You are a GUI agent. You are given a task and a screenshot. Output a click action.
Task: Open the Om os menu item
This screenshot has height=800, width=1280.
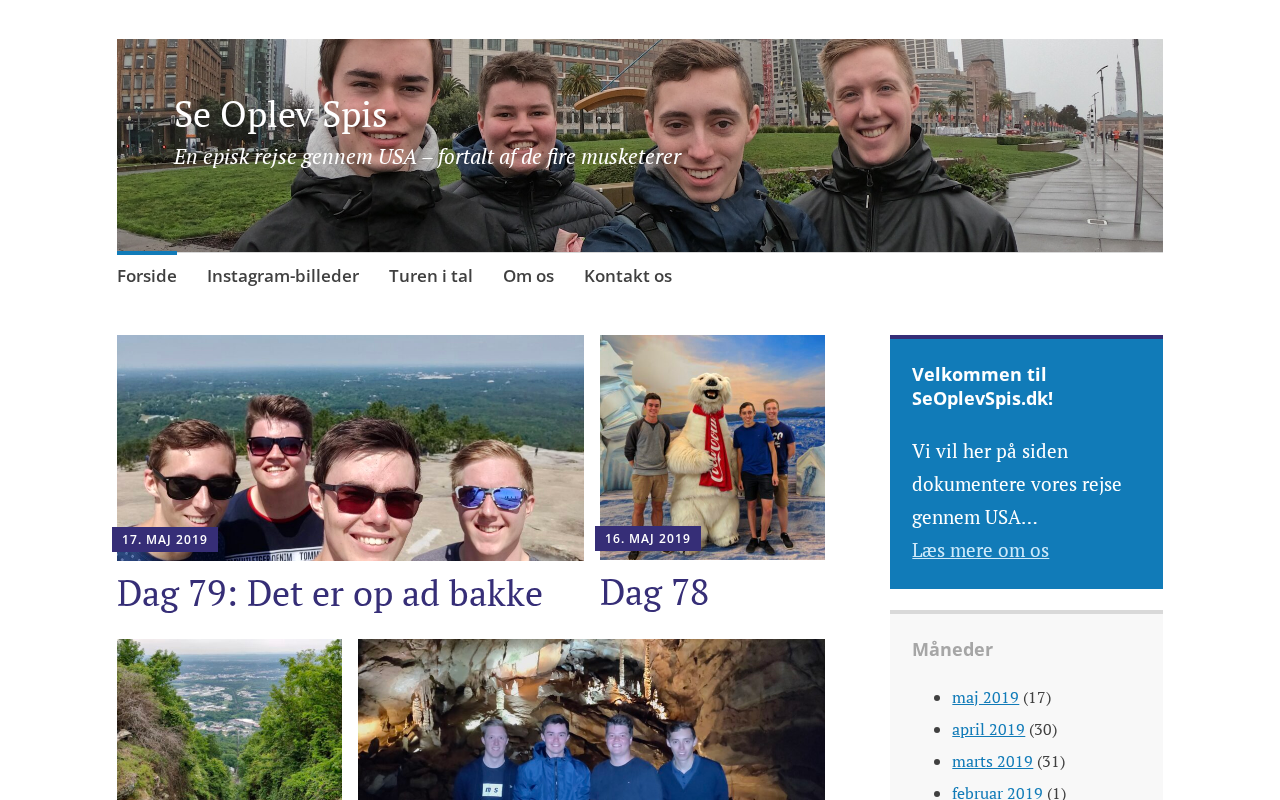[x=528, y=276]
